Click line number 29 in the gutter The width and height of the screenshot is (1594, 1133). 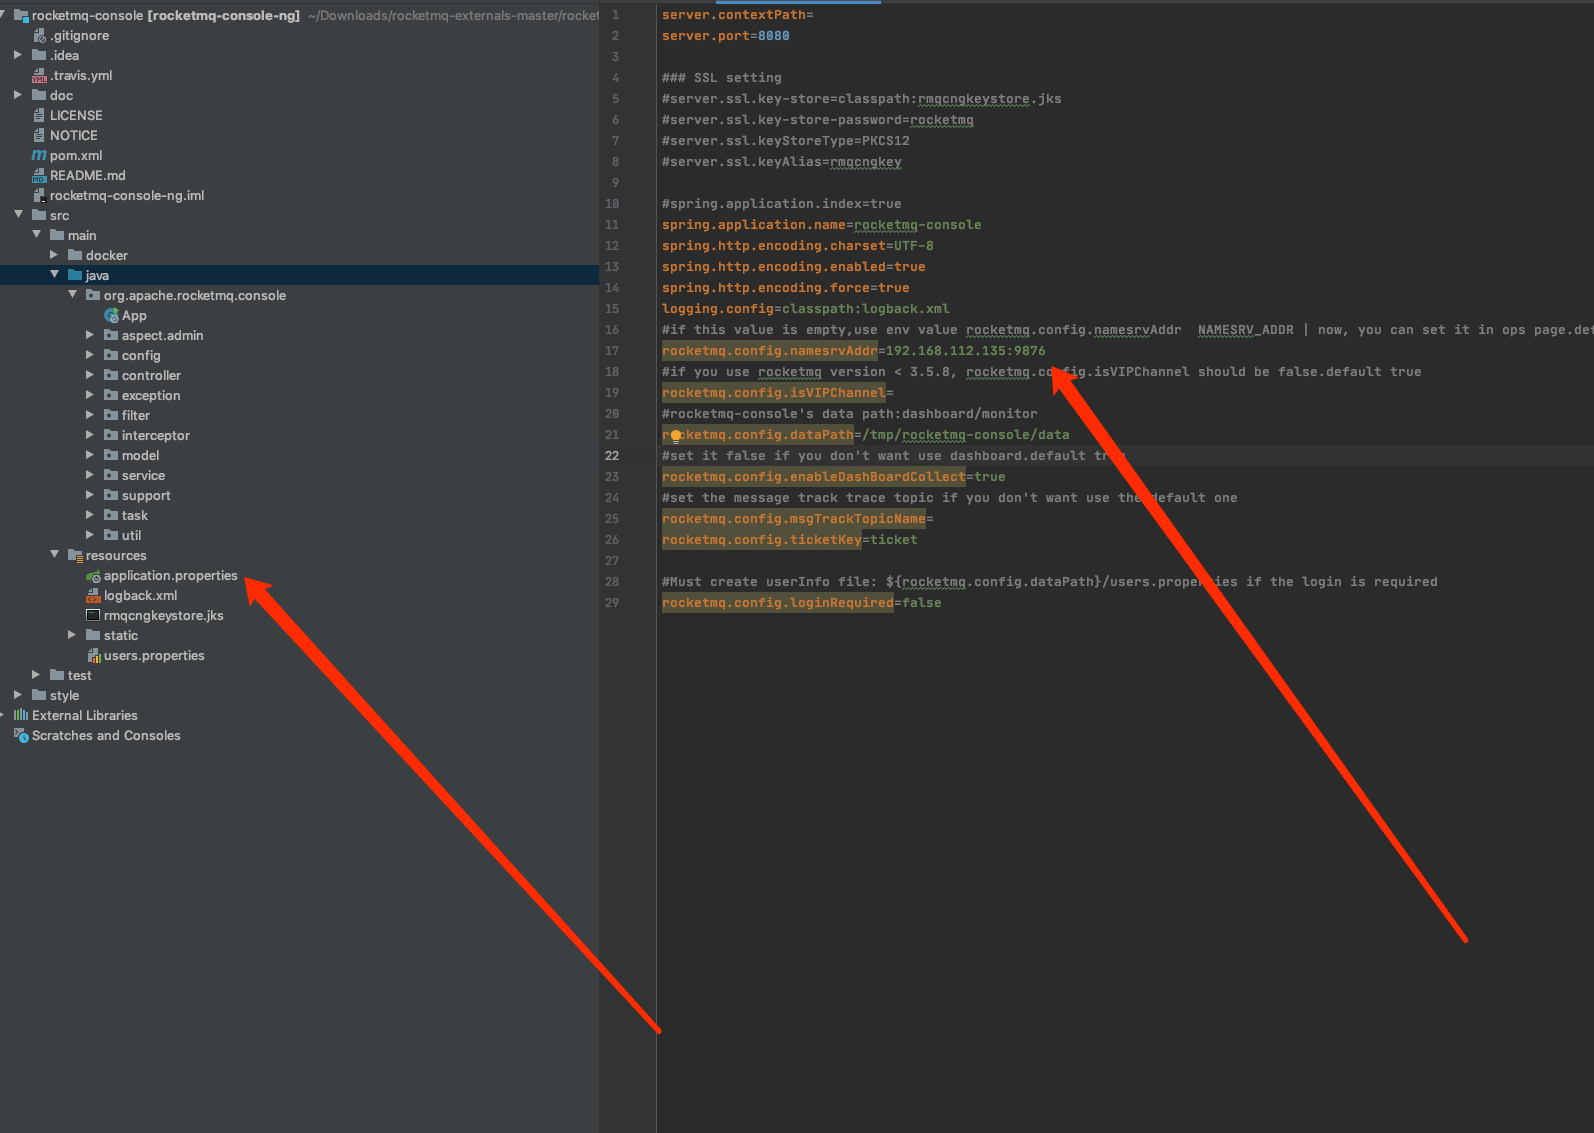[612, 603]
